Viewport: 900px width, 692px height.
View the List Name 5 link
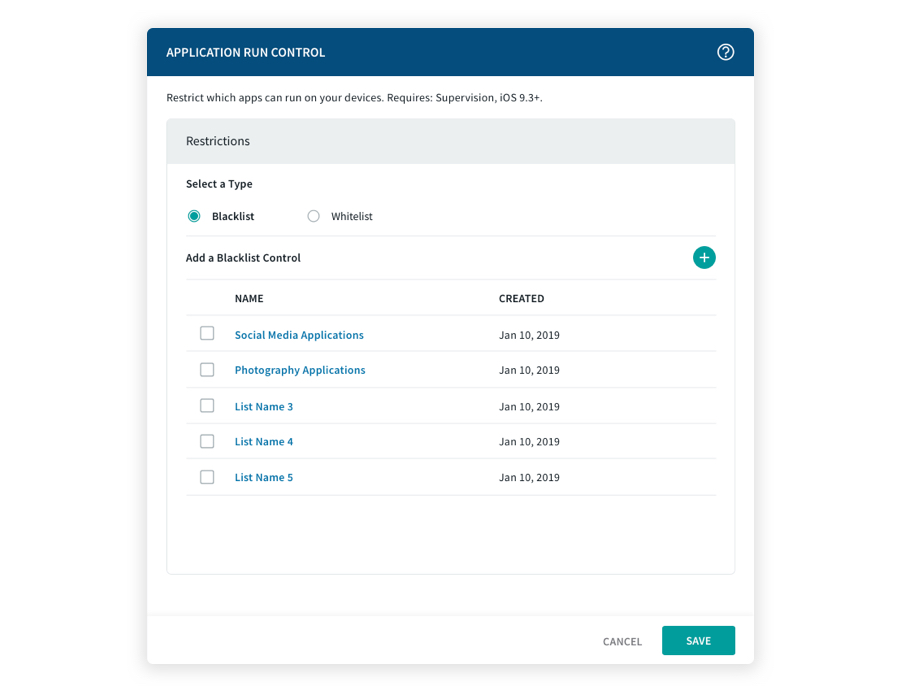pos(264,478)
